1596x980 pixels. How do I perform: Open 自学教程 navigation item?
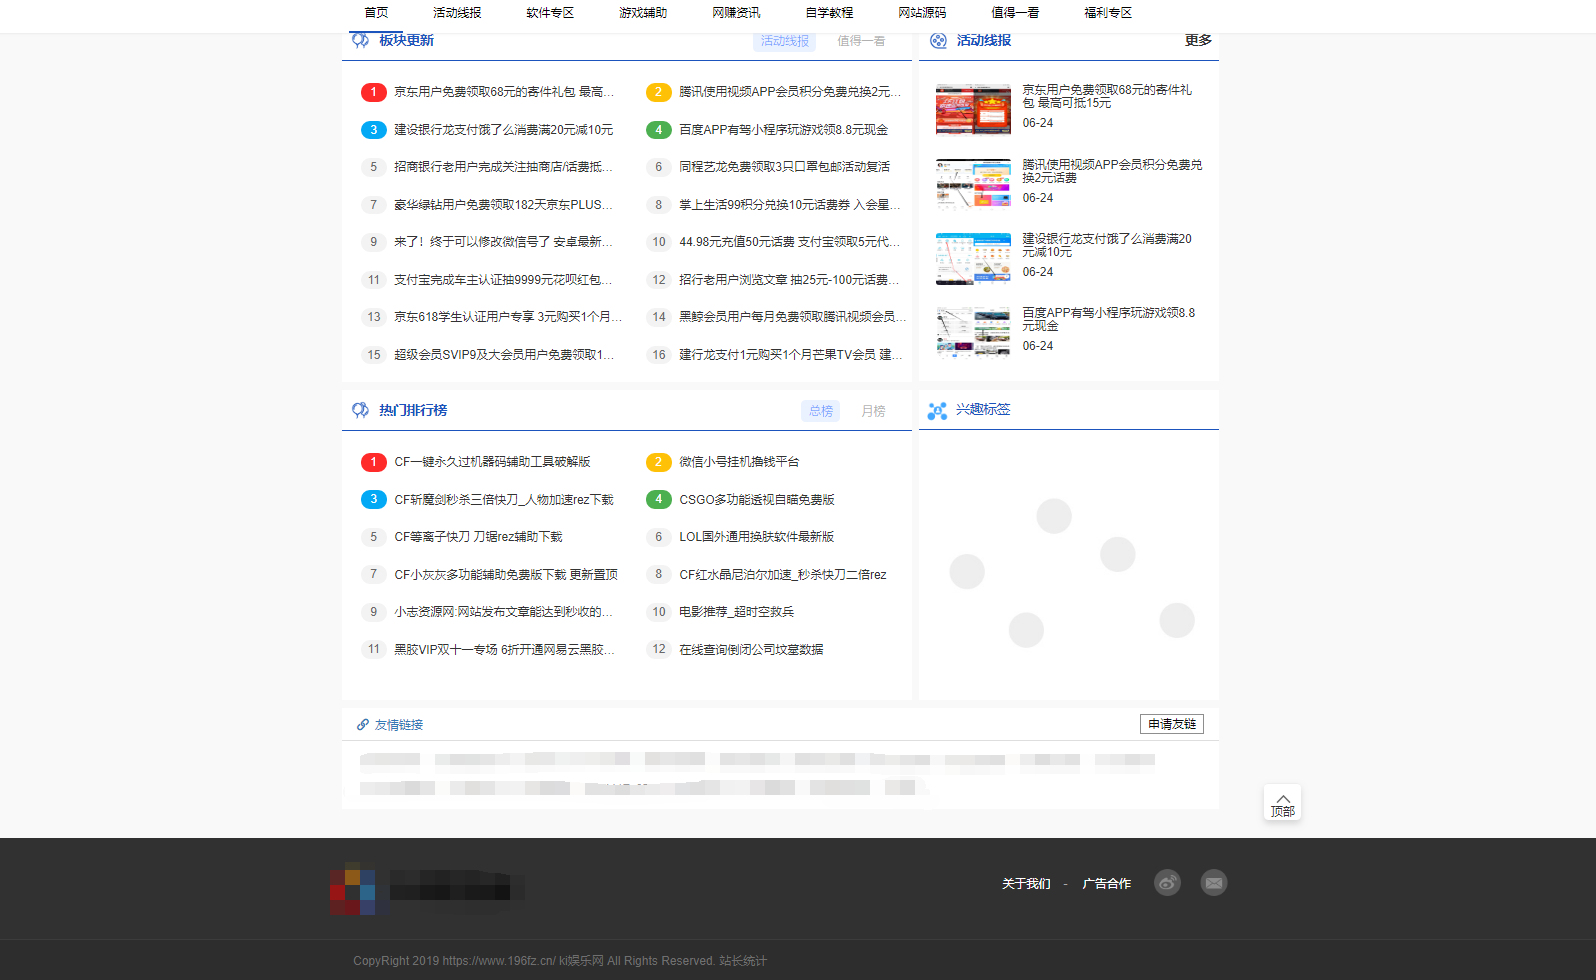[x=829, y=13]
